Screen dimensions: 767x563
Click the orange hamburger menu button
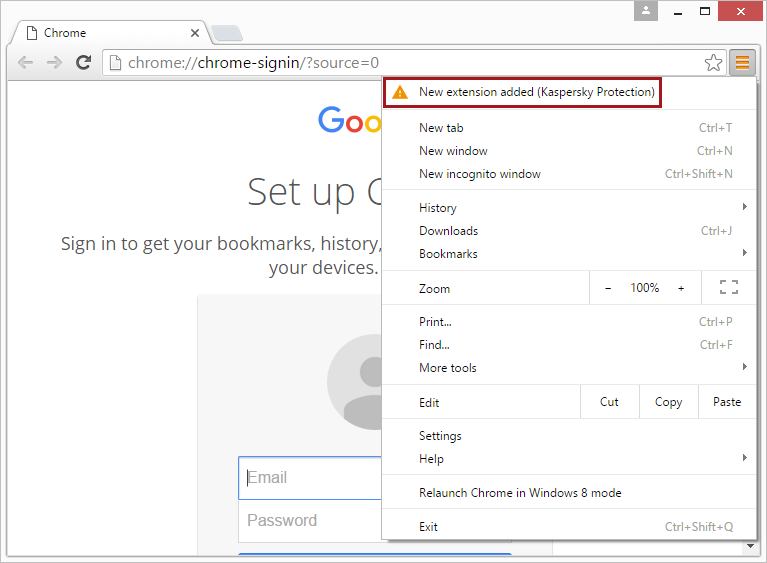(x=742, y=63)
